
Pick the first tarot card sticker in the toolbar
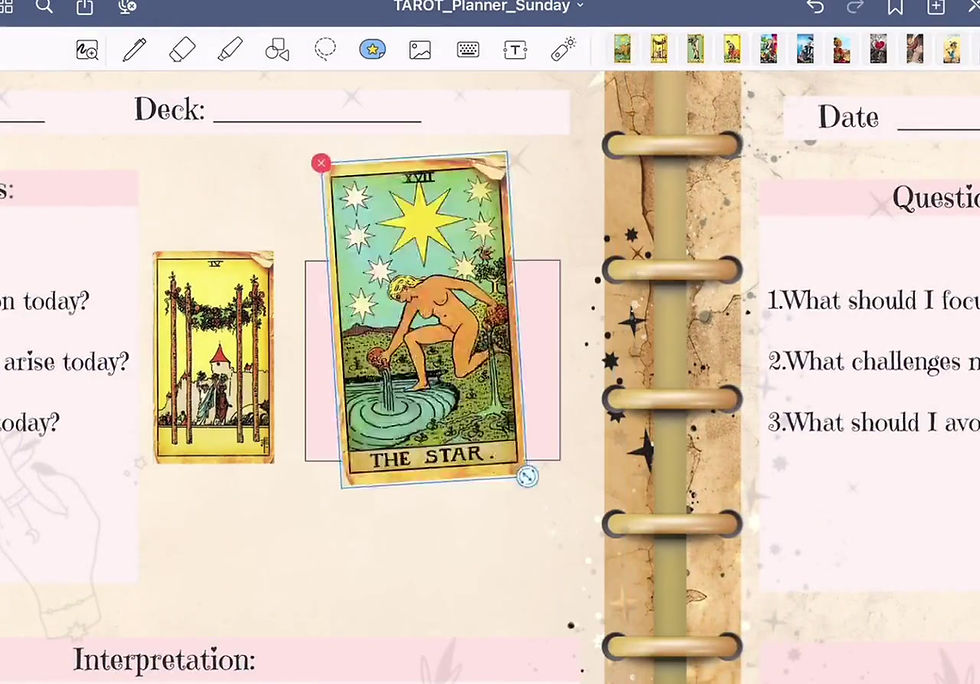[x=622, y=49]
